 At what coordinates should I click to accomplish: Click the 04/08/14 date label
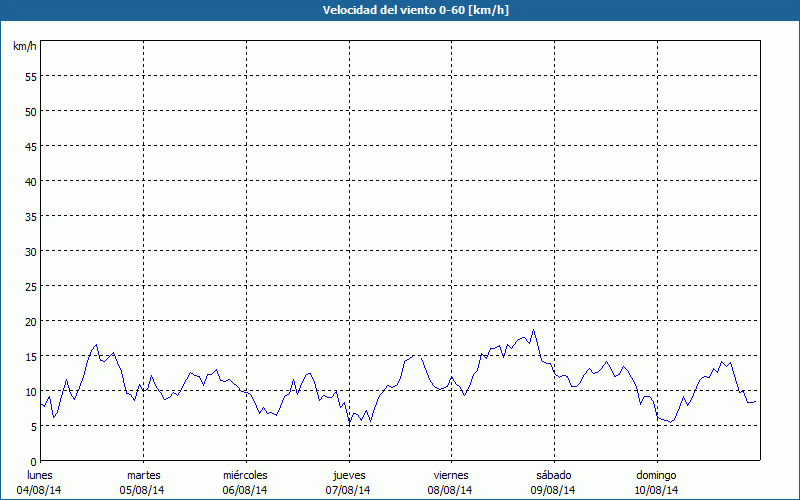pyautogui.click(x=39, y=490)
